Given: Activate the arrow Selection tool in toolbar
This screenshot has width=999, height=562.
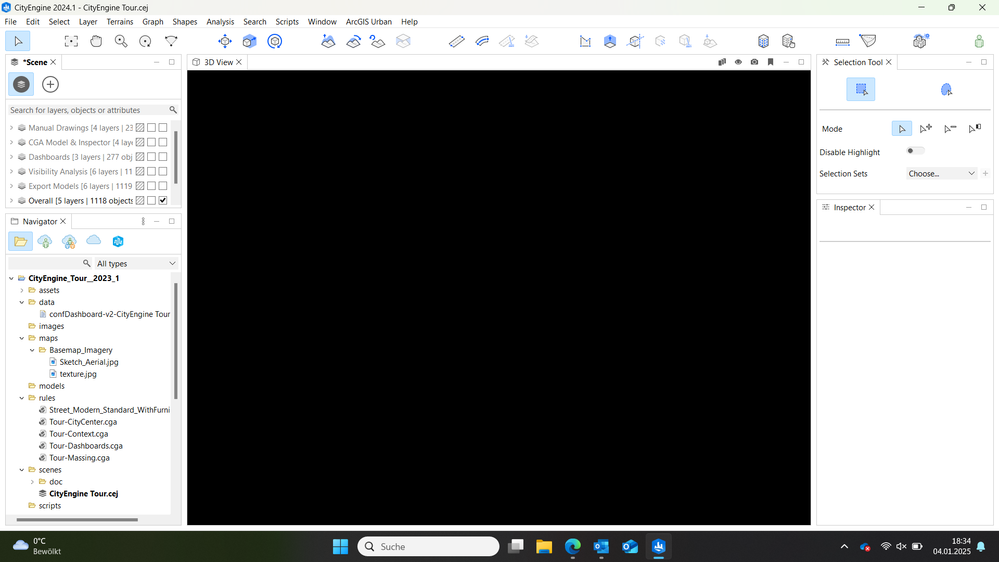Looking at the screenshot, I should tap(18, 41).
